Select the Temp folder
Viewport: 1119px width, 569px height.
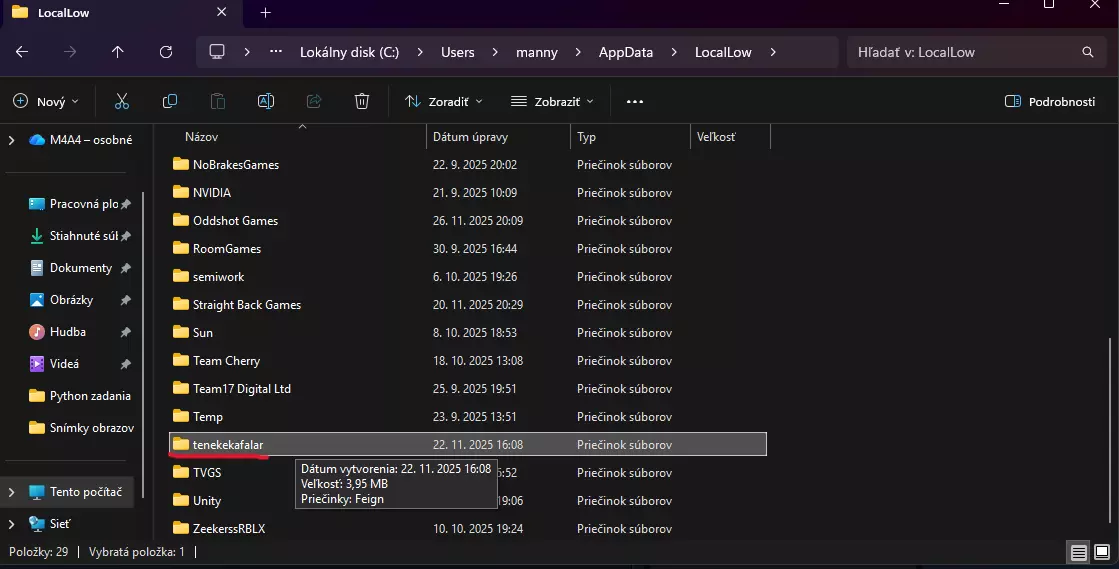[467, 417]
